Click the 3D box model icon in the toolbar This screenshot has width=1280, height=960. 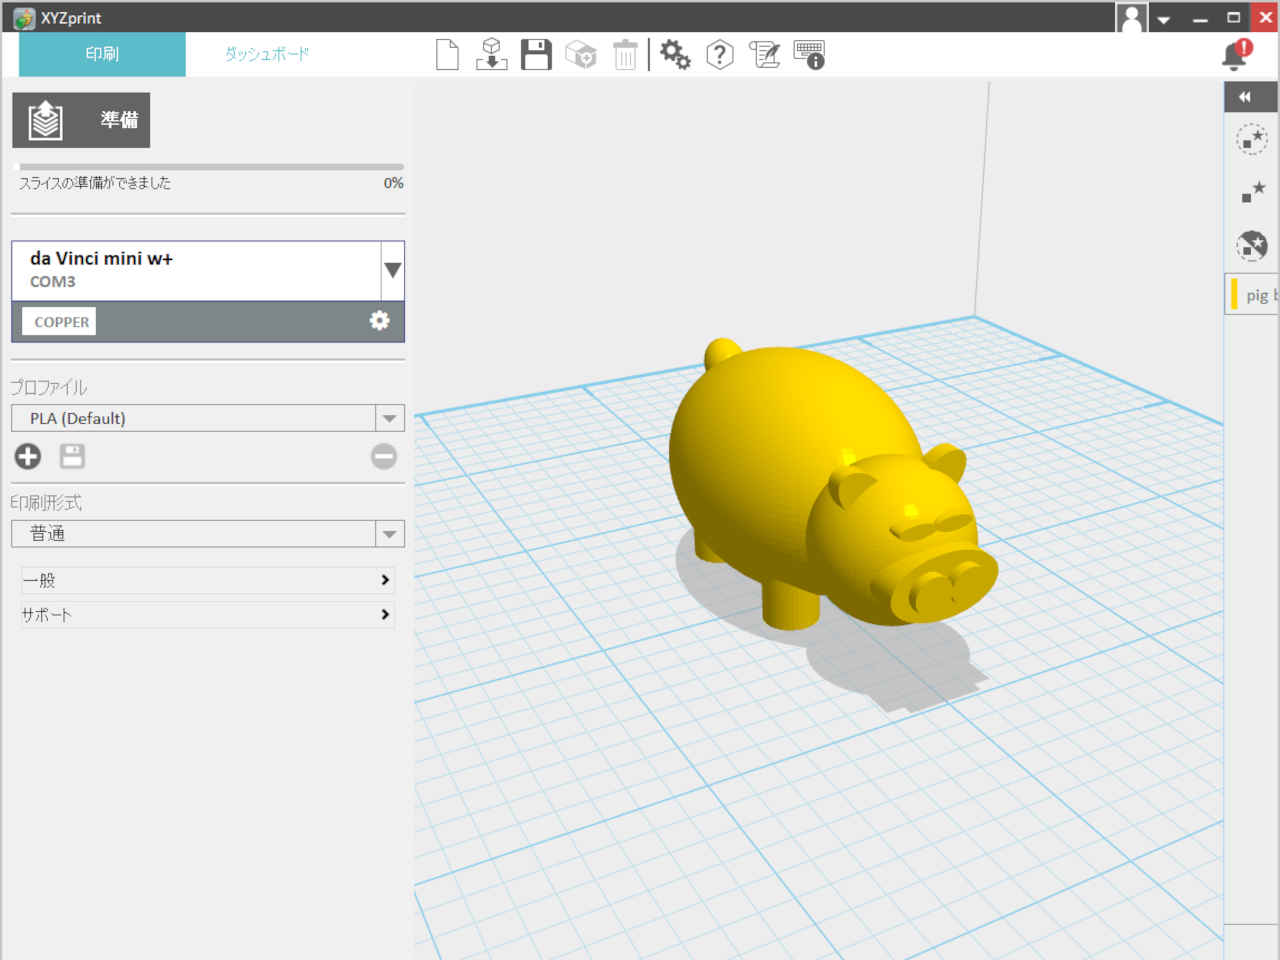tap(581, 55)
